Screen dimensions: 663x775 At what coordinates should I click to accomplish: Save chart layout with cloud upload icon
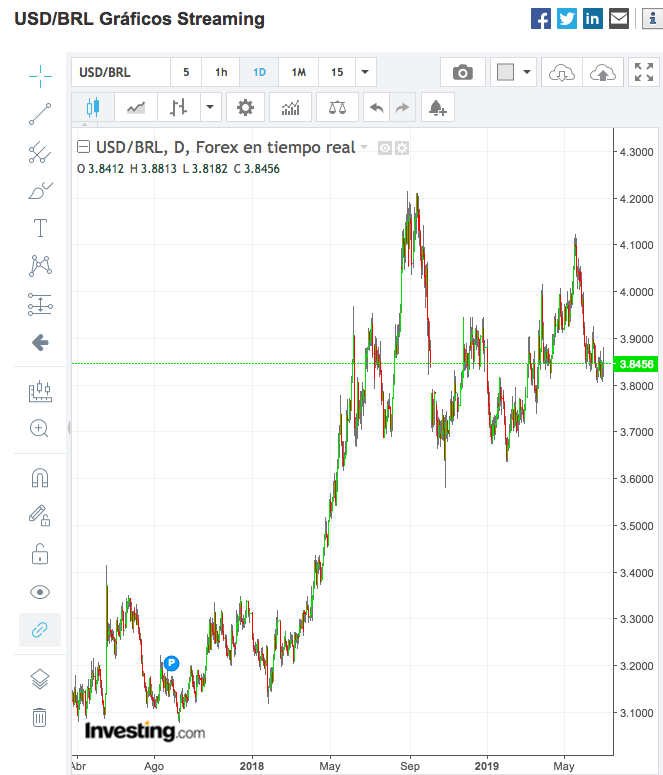603,73
